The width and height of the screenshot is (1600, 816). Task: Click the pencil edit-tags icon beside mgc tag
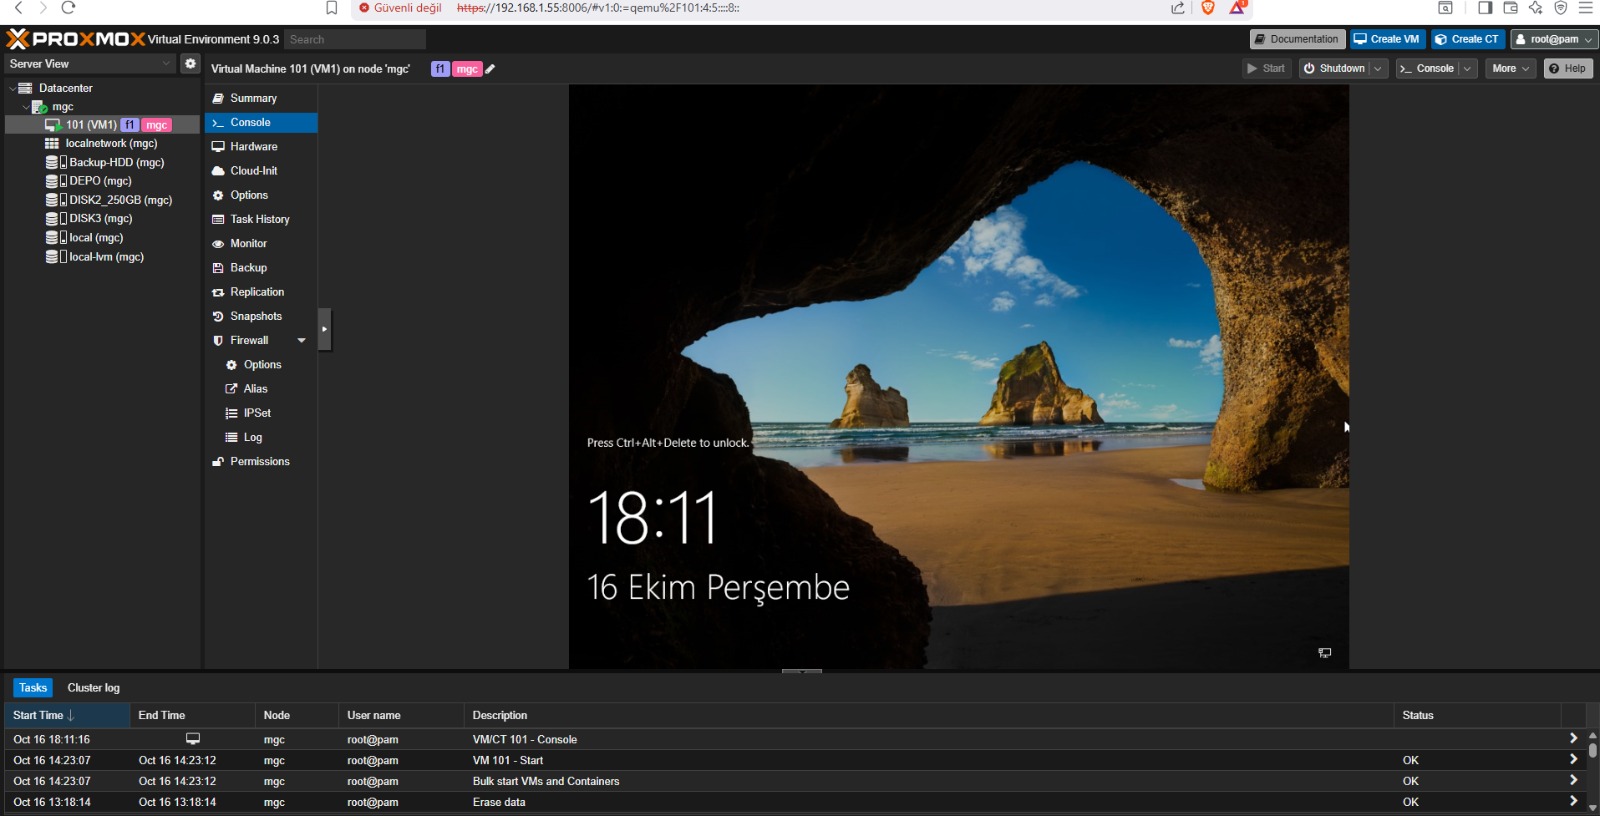pyautogui.click(x=490, y=69)
